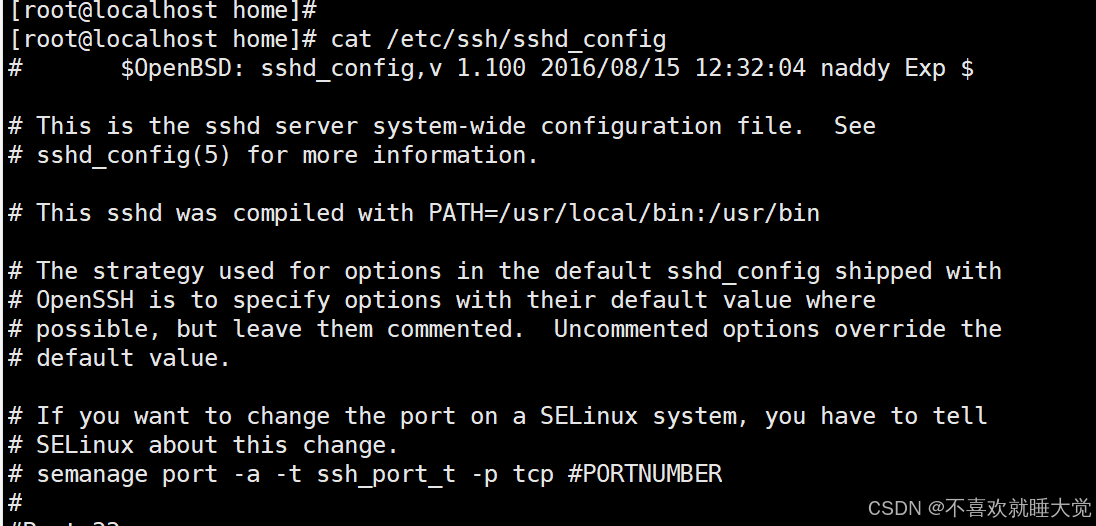Click the $OpenBSD version header line
The width and height of the screenshot is (1096, 526).
click(x=491, y=68)
